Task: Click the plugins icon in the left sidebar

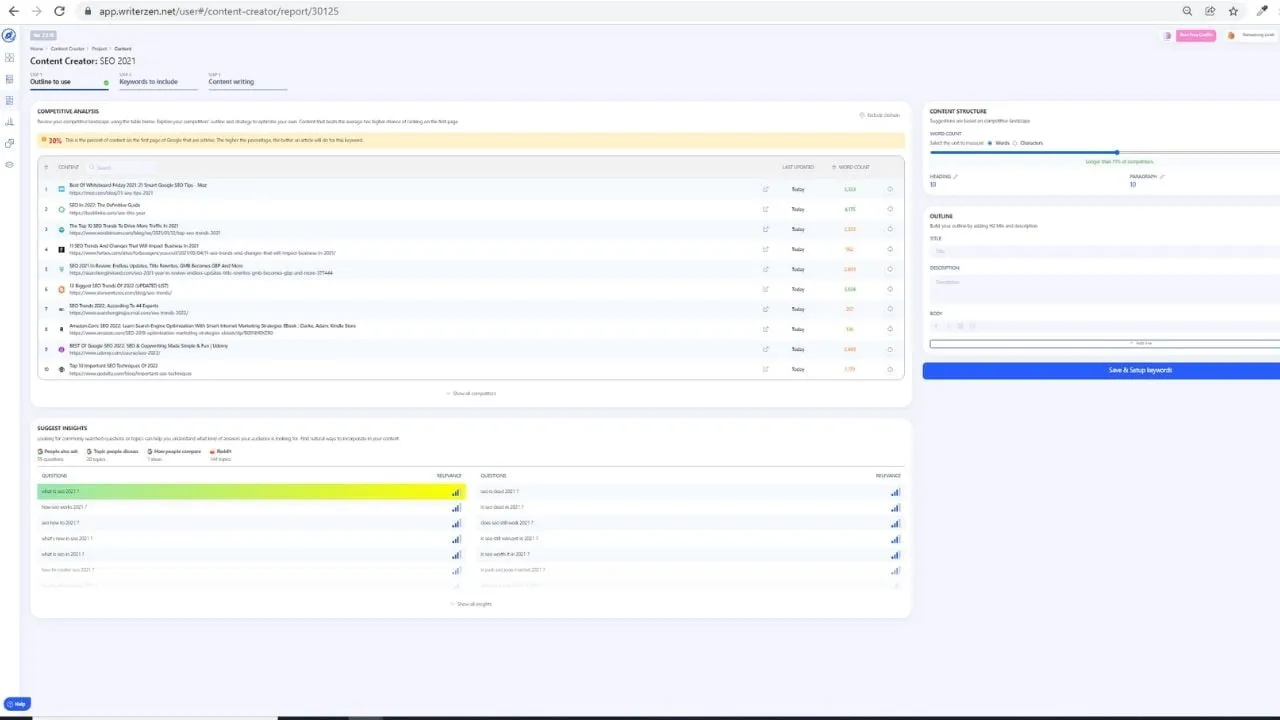Action: click(9, 143)
